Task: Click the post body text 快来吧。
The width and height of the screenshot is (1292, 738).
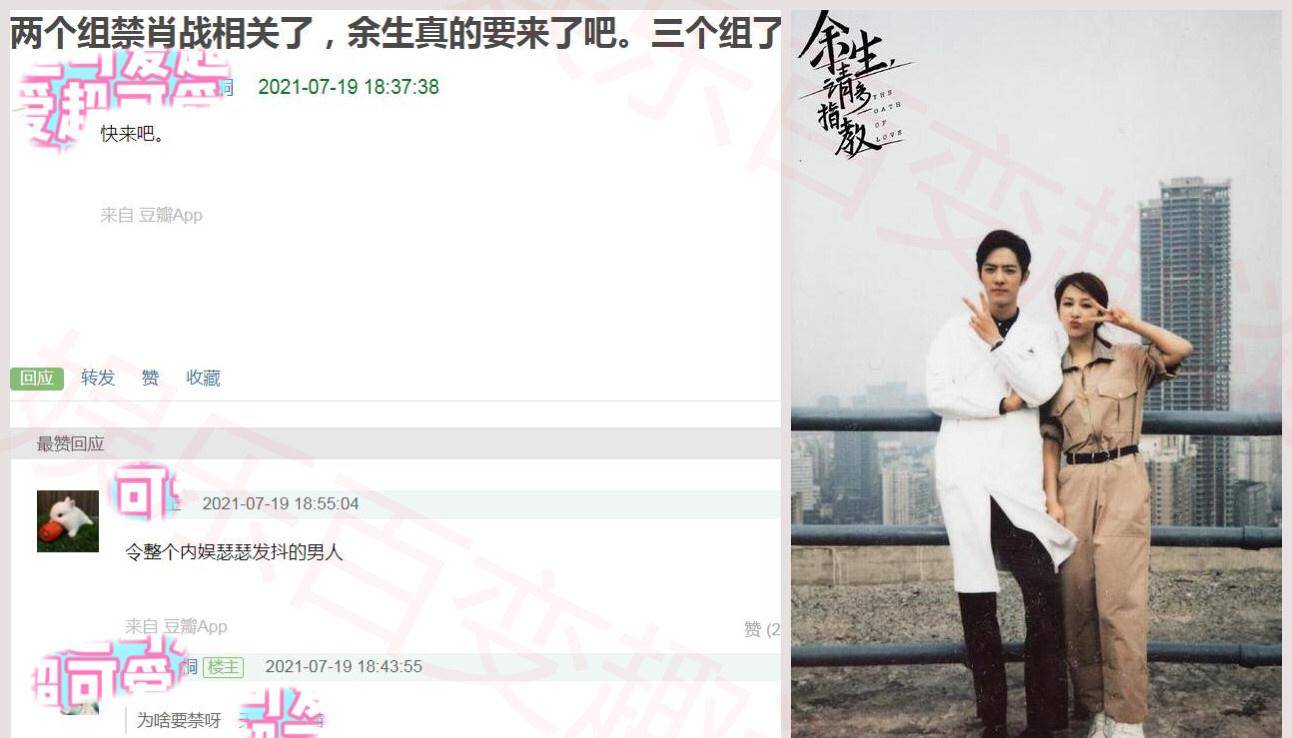Action: pyautogui.click(x=132, y=134)
